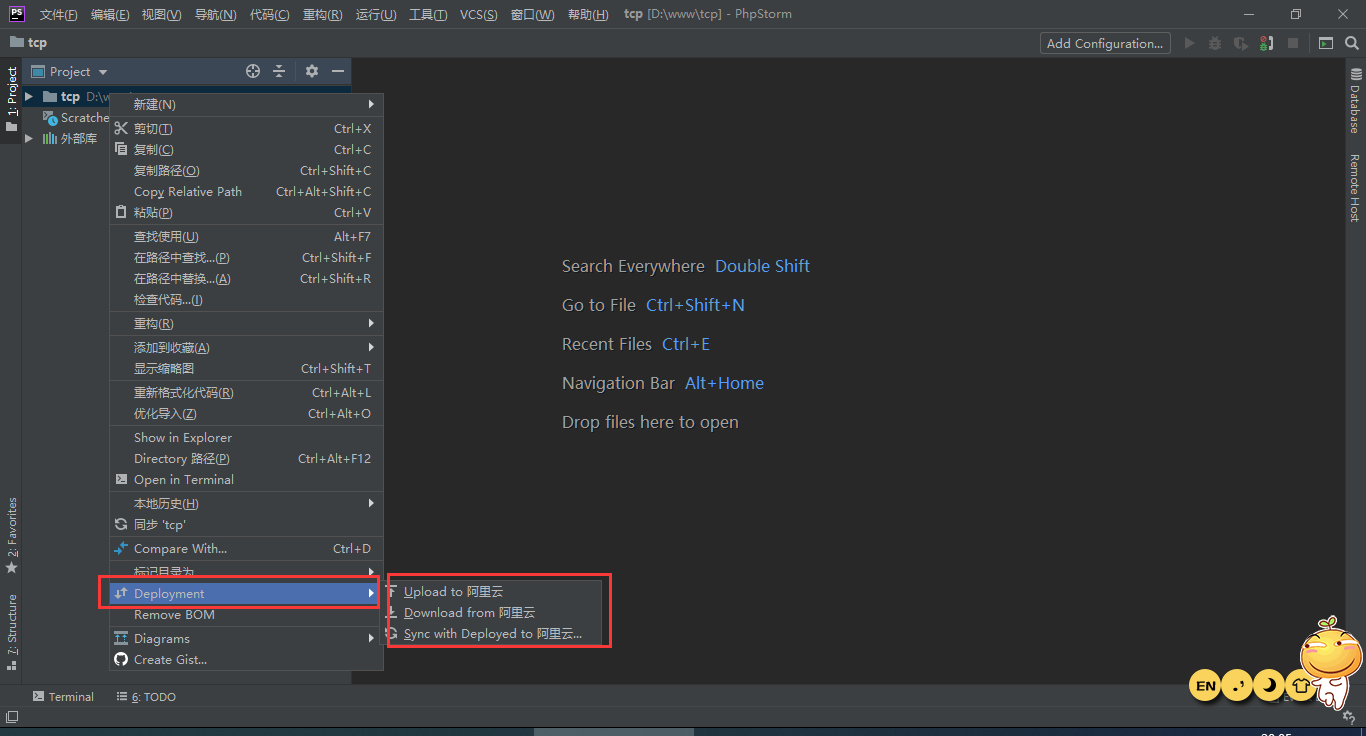The width and height of the screenshot is (1366, 736).
Task: Click the tool windows square in bottom-left corner
Action: (x=11, y=716)
